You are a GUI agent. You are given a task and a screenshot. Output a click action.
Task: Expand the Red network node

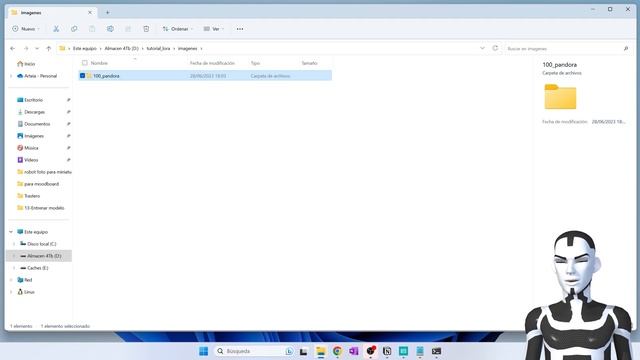pyautogui.click(x=11, y=280)
